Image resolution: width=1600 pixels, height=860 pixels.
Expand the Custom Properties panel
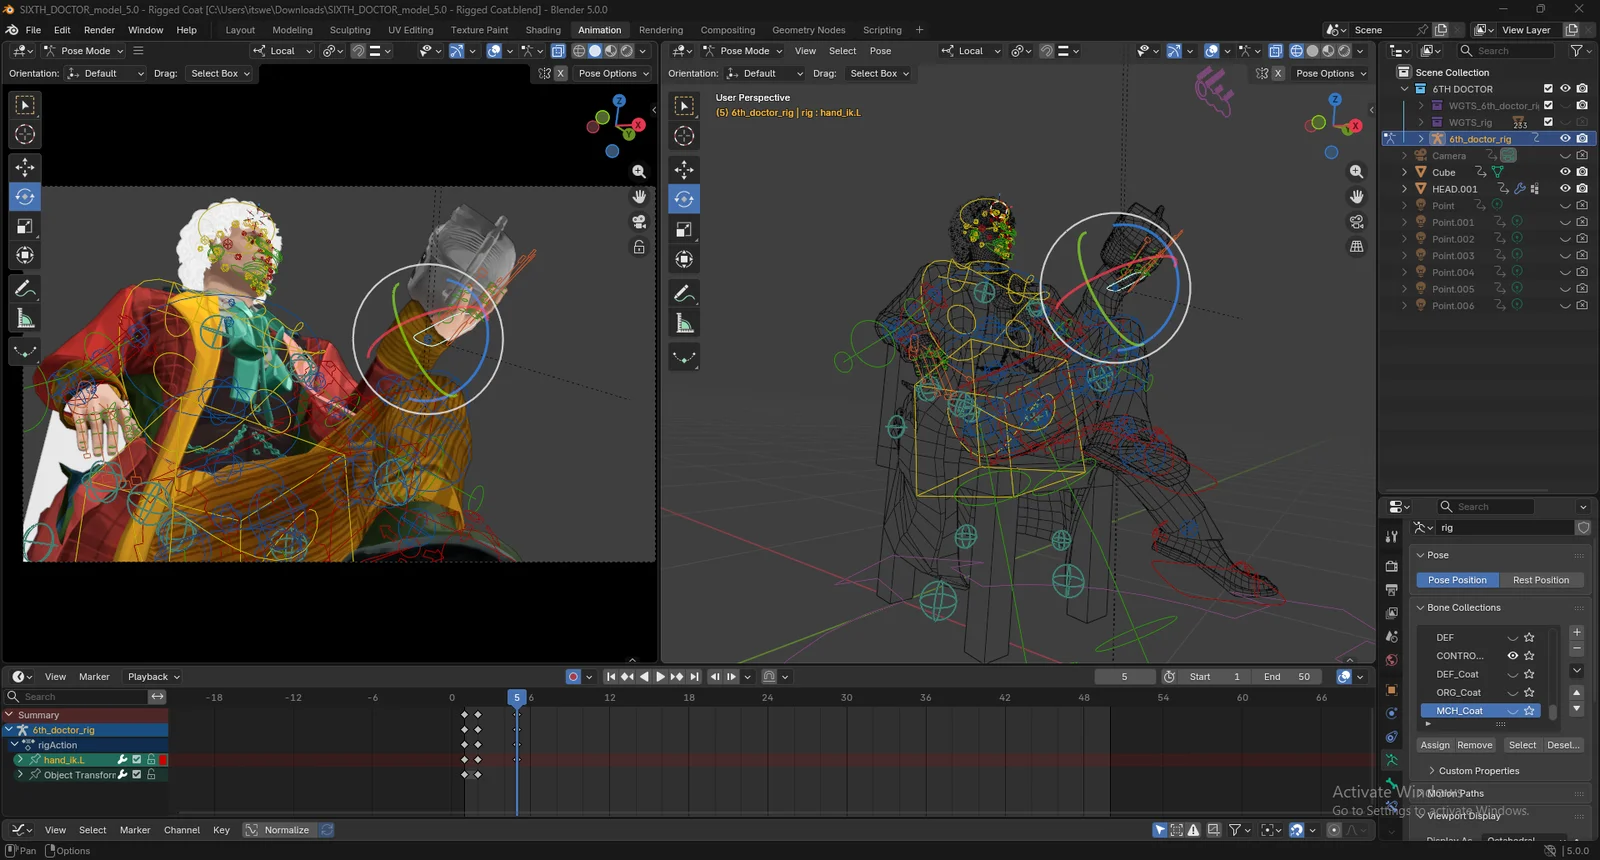point(1478,771)
